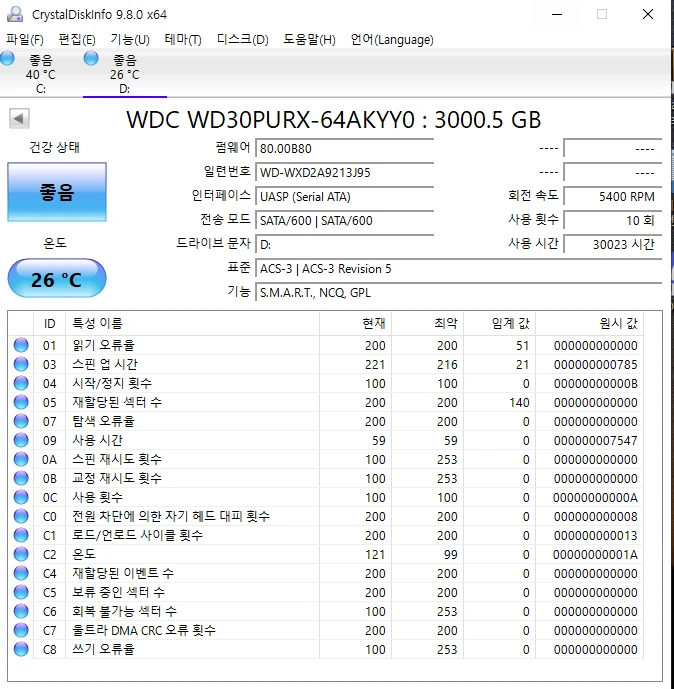
Task: Click attribute name 온도 in the table
Action: click(x=84, y=554)
